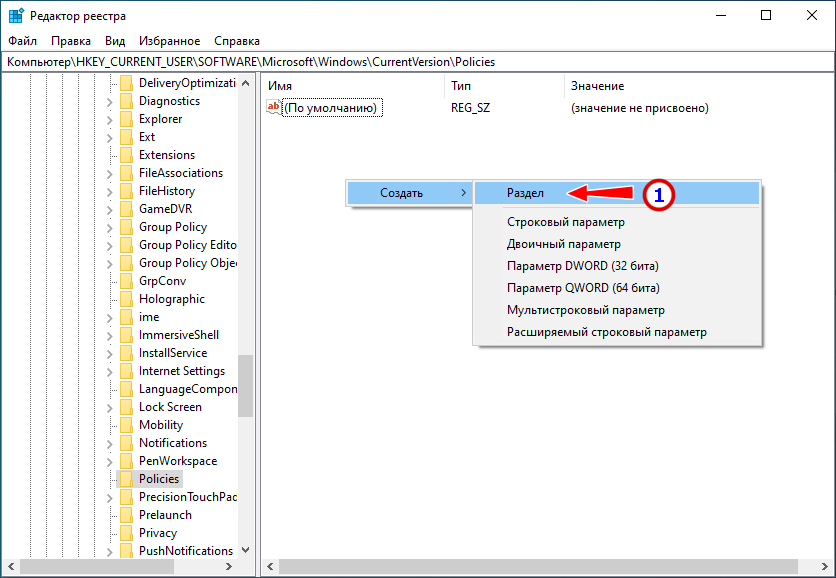The height and width of the screenshot is (578, 836).
Task: Click the Mobility folder icon
Action: 126,426
